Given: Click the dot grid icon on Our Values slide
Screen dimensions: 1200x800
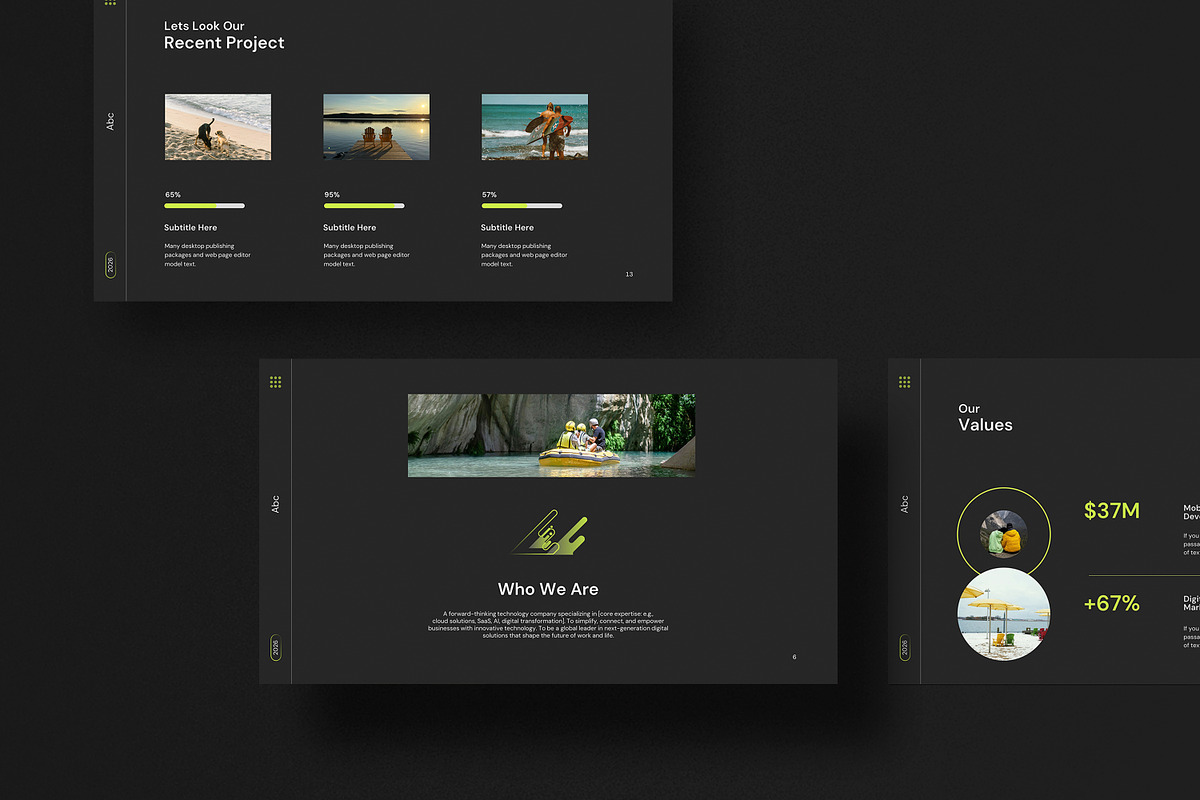Looking at the screenshot, I should point(904,382).
